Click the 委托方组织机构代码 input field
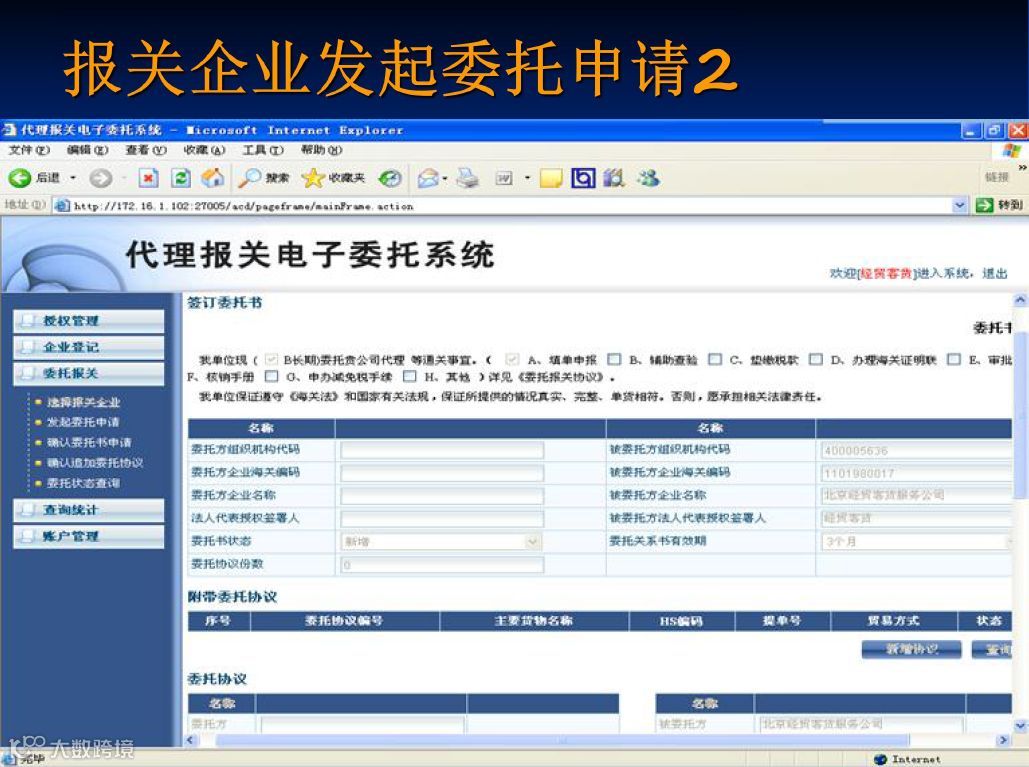This screenshot has width=1029, height=767. click(442, 450)
